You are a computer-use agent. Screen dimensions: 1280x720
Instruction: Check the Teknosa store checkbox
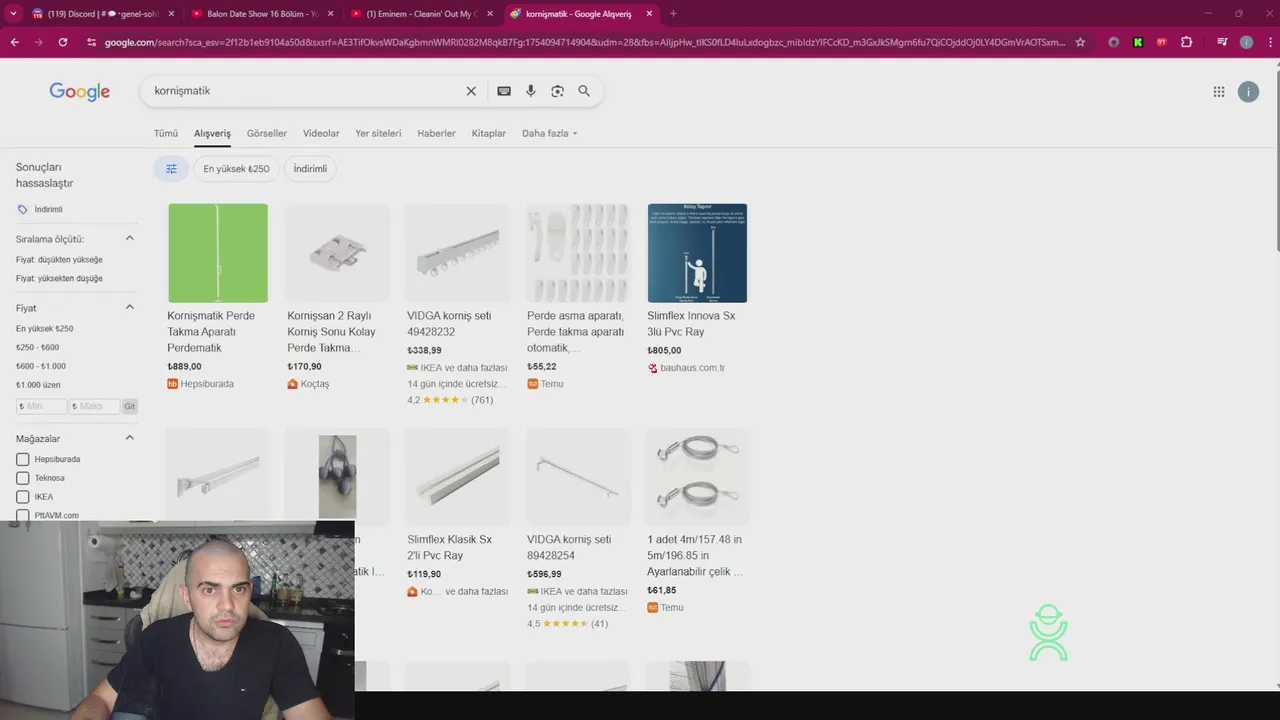tap(23, 478)
